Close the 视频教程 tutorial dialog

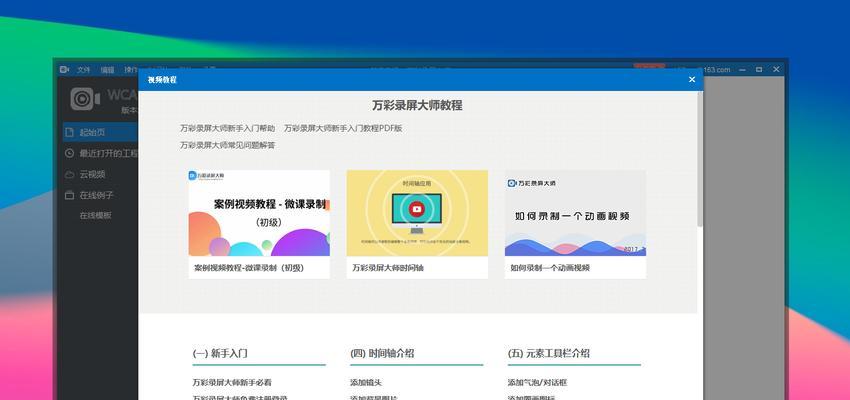(x=692, y=80)
